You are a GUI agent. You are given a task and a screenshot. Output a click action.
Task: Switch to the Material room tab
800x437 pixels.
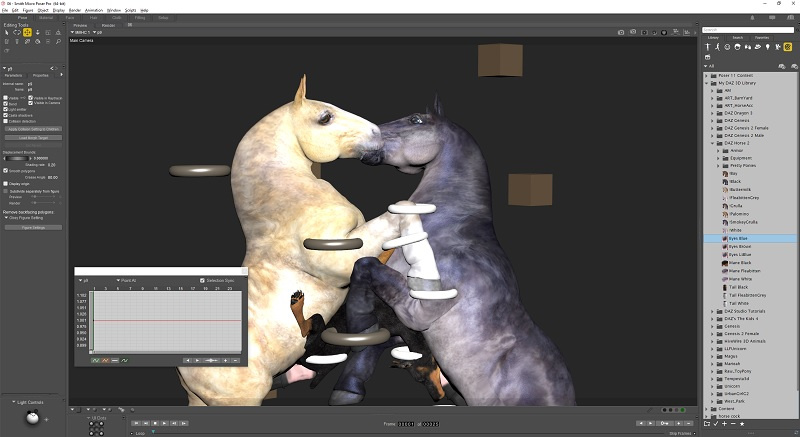46,18
